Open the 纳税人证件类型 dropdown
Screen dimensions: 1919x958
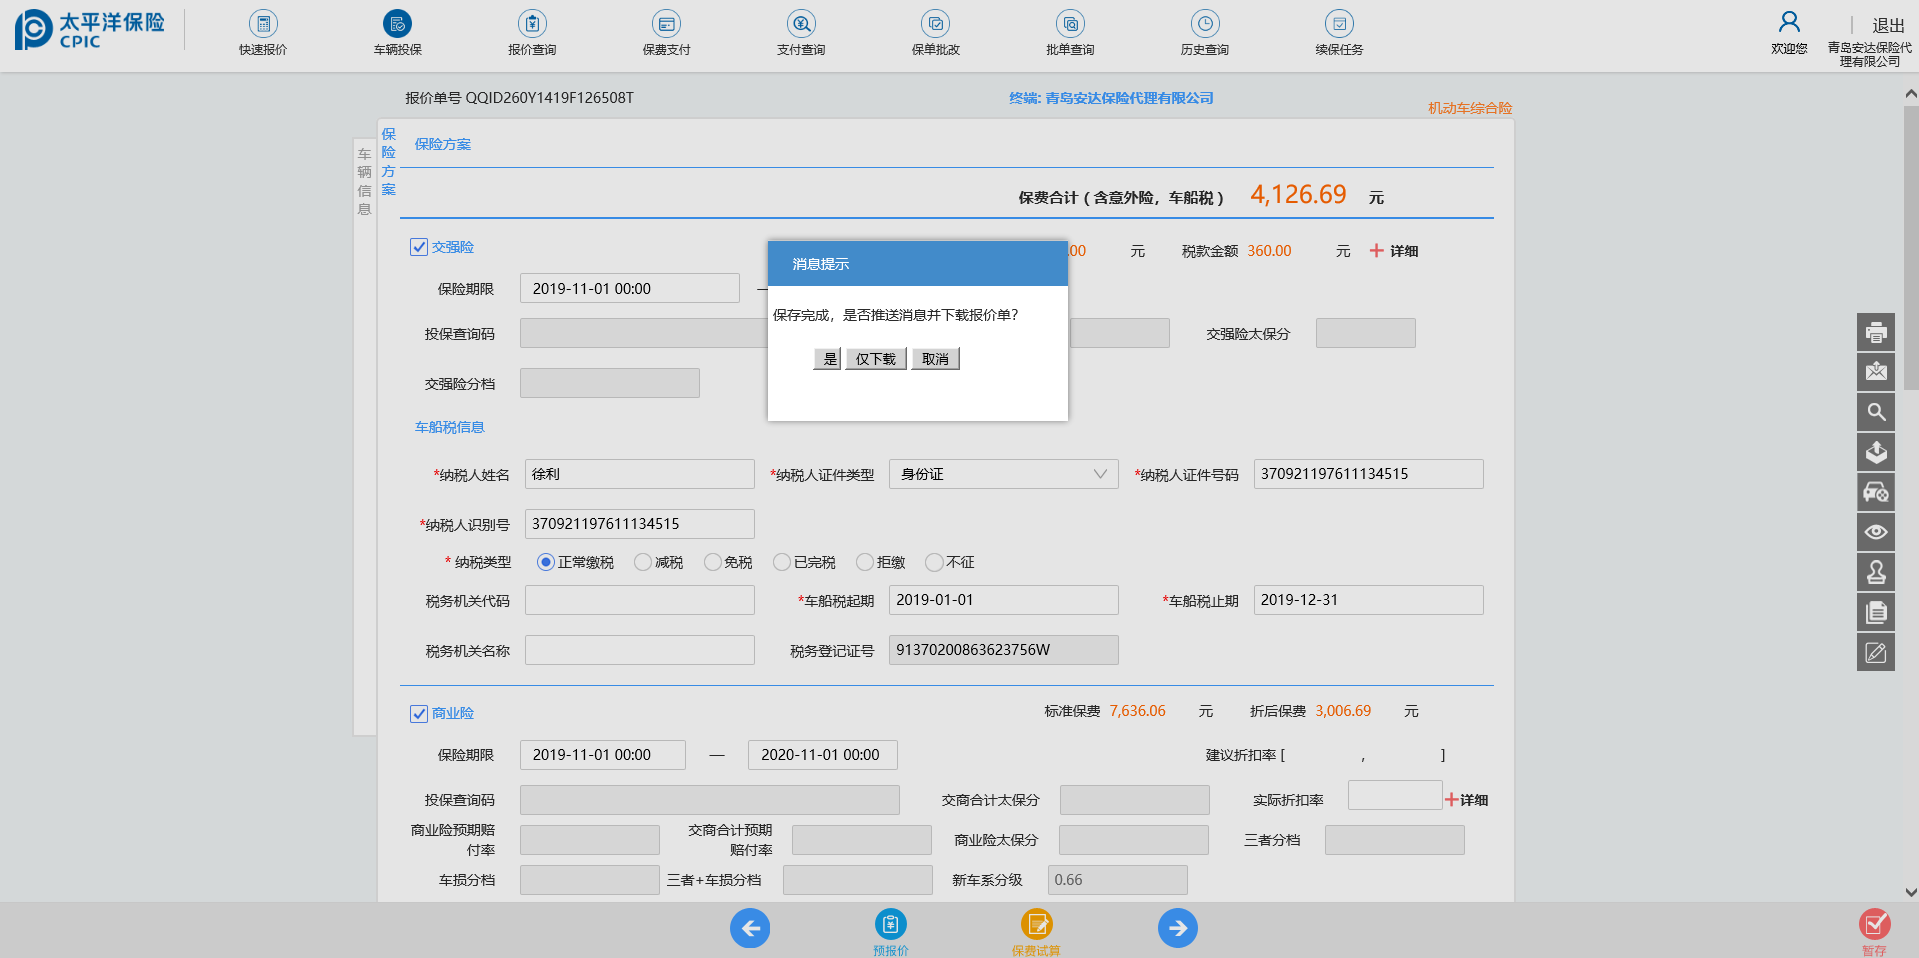(x=1003, y=474)
